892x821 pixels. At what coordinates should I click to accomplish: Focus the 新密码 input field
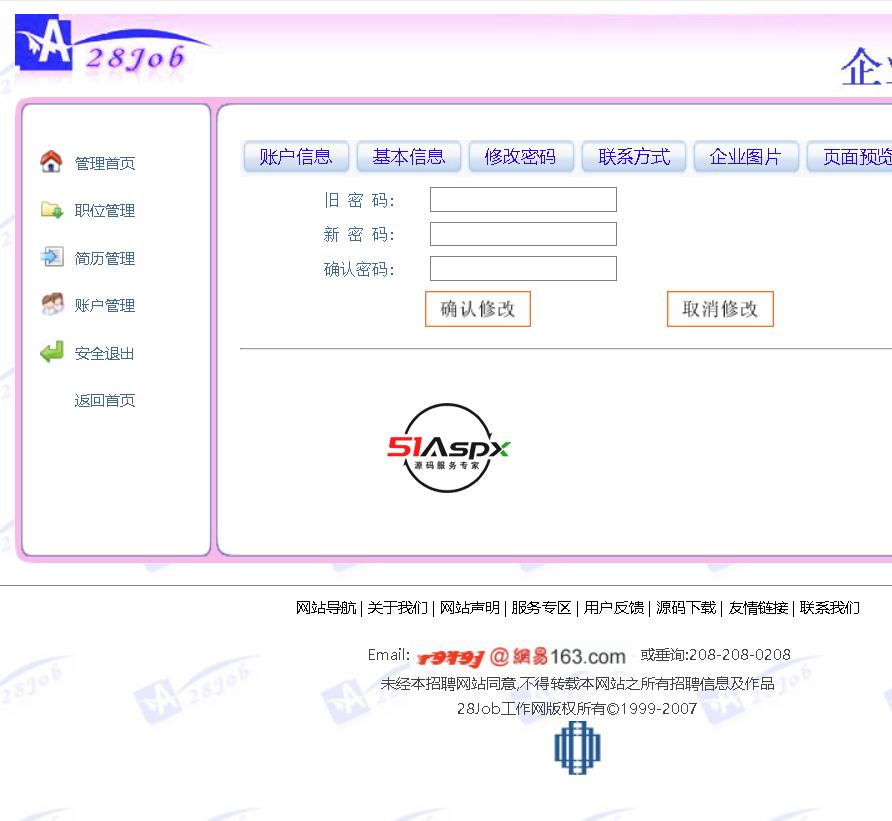click(x=523, y=234)
